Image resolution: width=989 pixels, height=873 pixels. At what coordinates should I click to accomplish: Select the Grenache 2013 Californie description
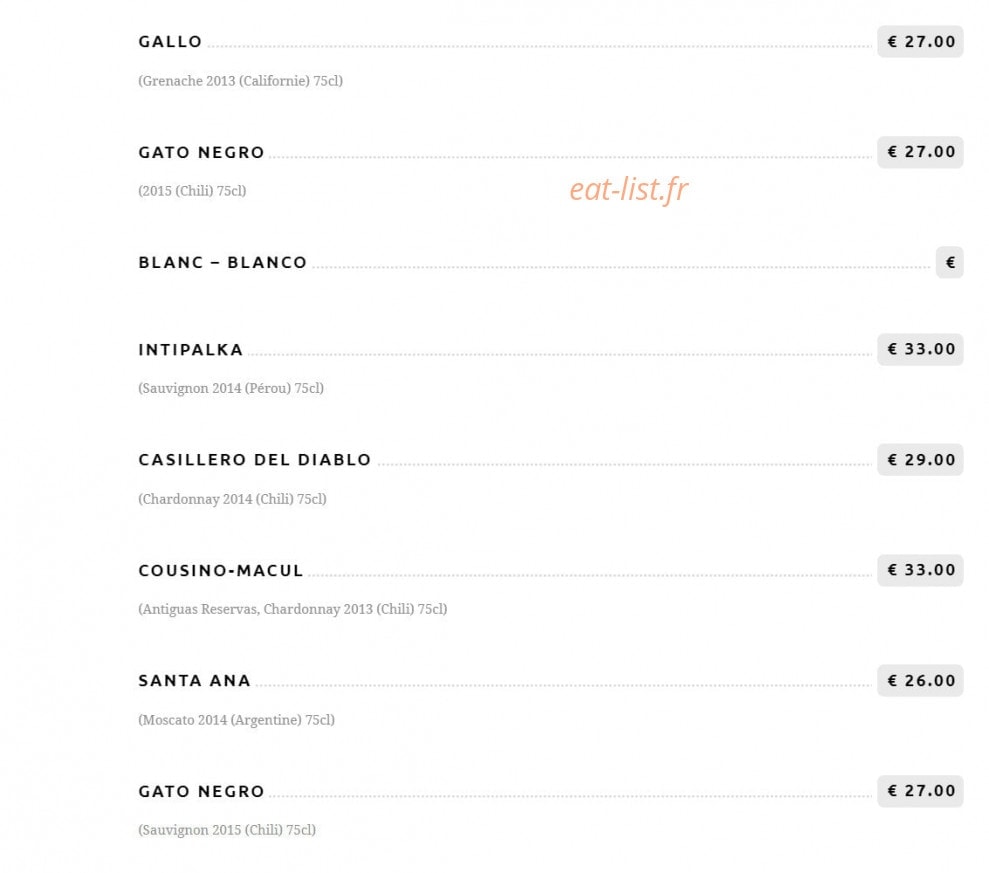pos(240,81)
